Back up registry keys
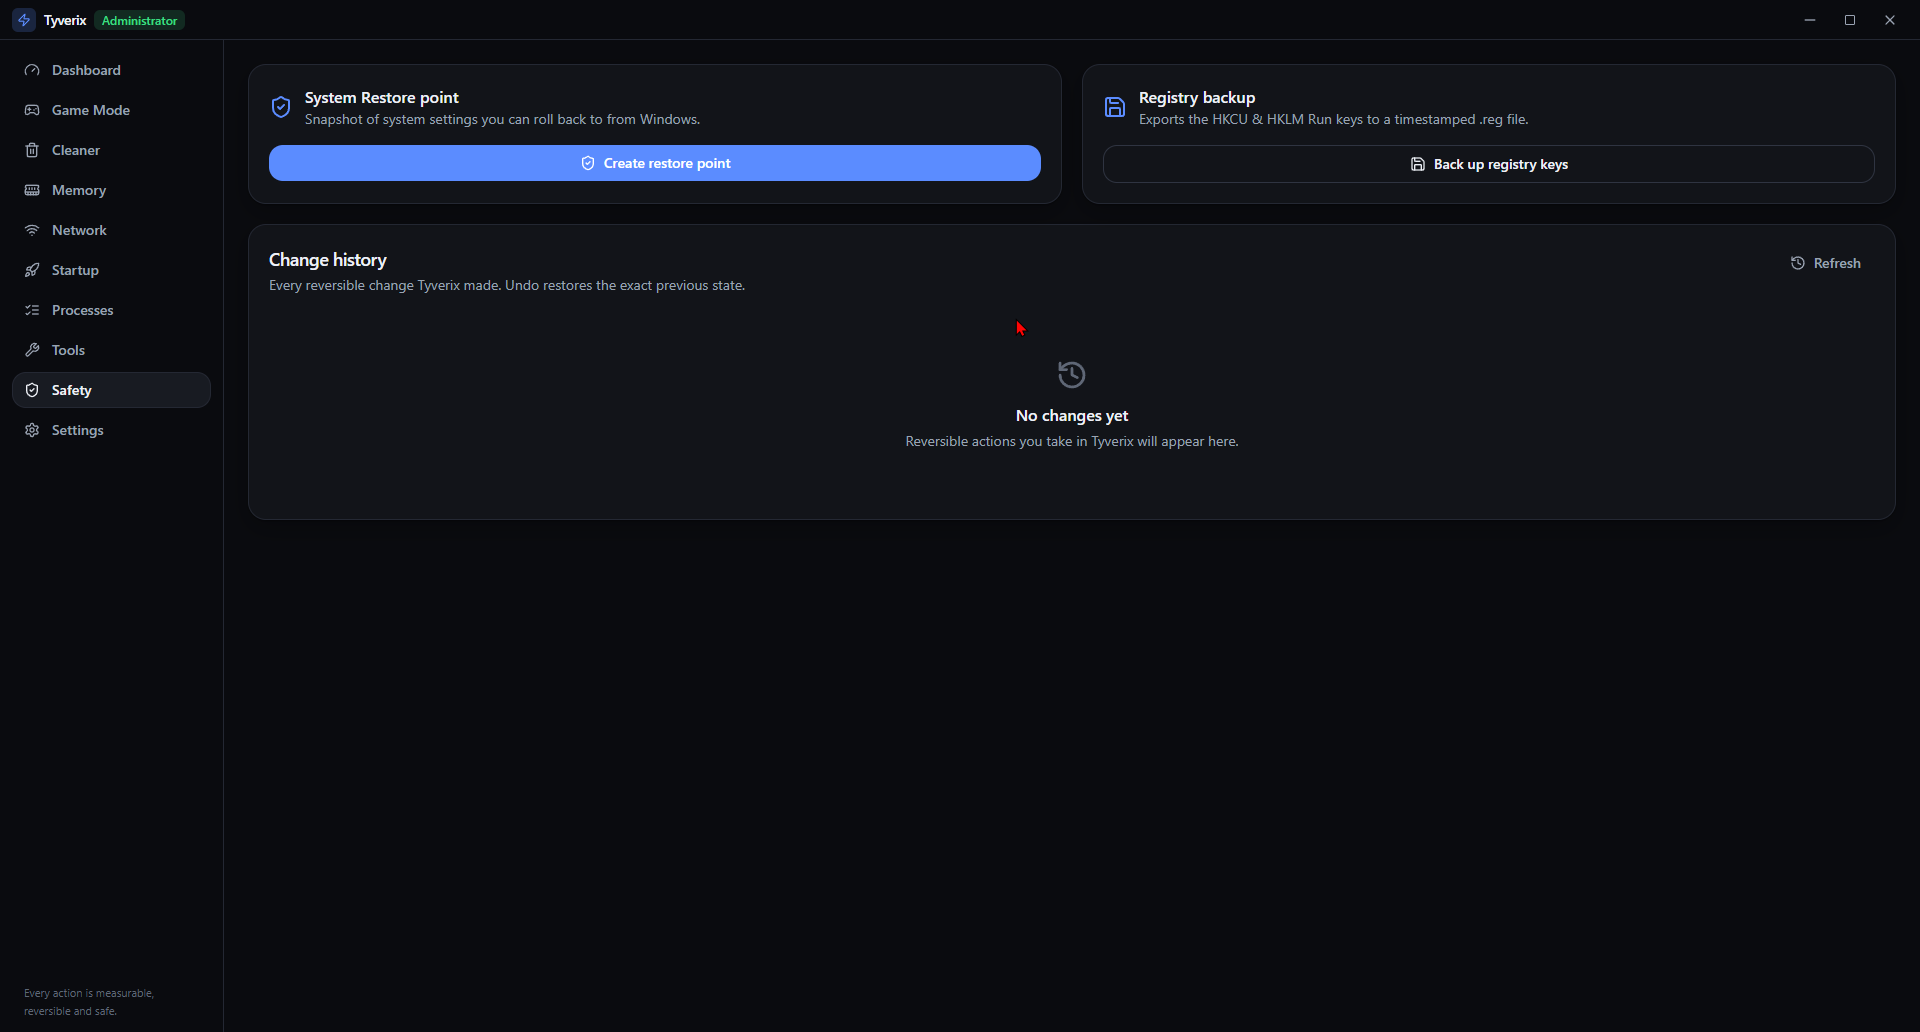This screenshot has height=1032, width=1920. pos(1489,164)
